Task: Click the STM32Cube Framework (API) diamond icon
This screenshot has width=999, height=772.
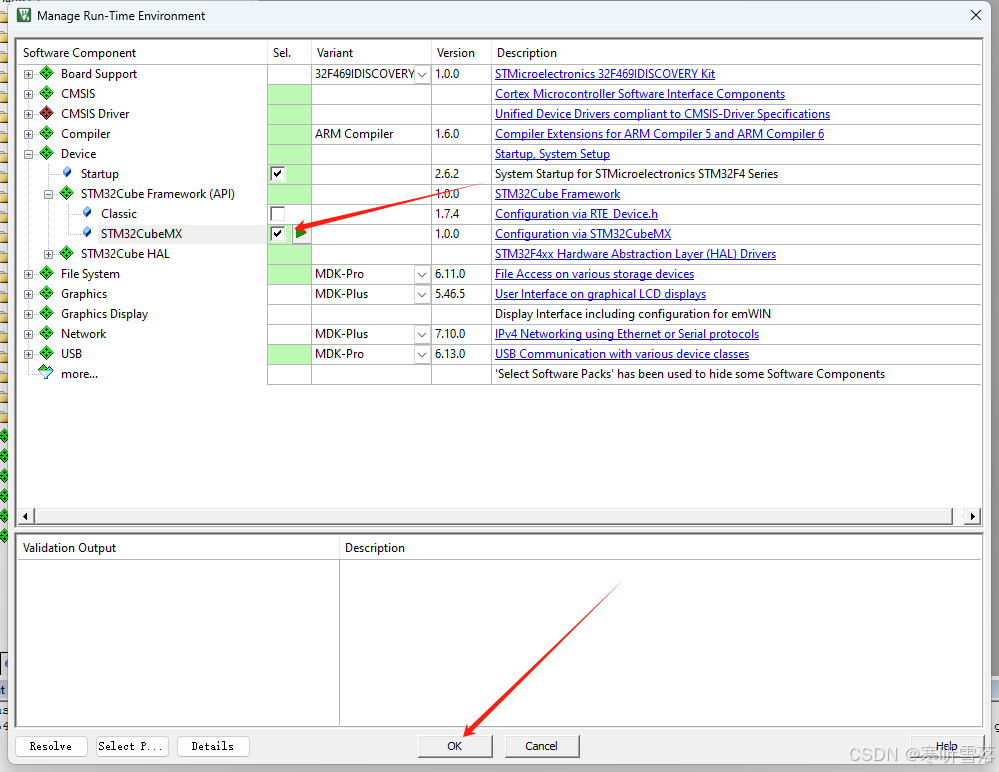Action: click(x=66, y=193)
